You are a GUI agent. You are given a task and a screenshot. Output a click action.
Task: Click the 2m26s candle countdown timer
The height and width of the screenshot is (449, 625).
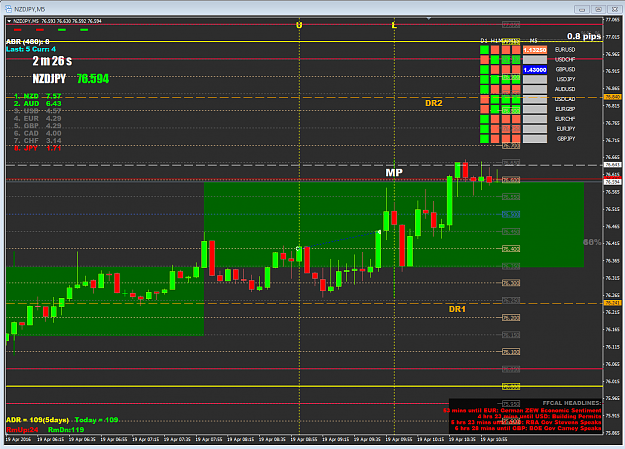pyautogui.click(x=52, y=61)
